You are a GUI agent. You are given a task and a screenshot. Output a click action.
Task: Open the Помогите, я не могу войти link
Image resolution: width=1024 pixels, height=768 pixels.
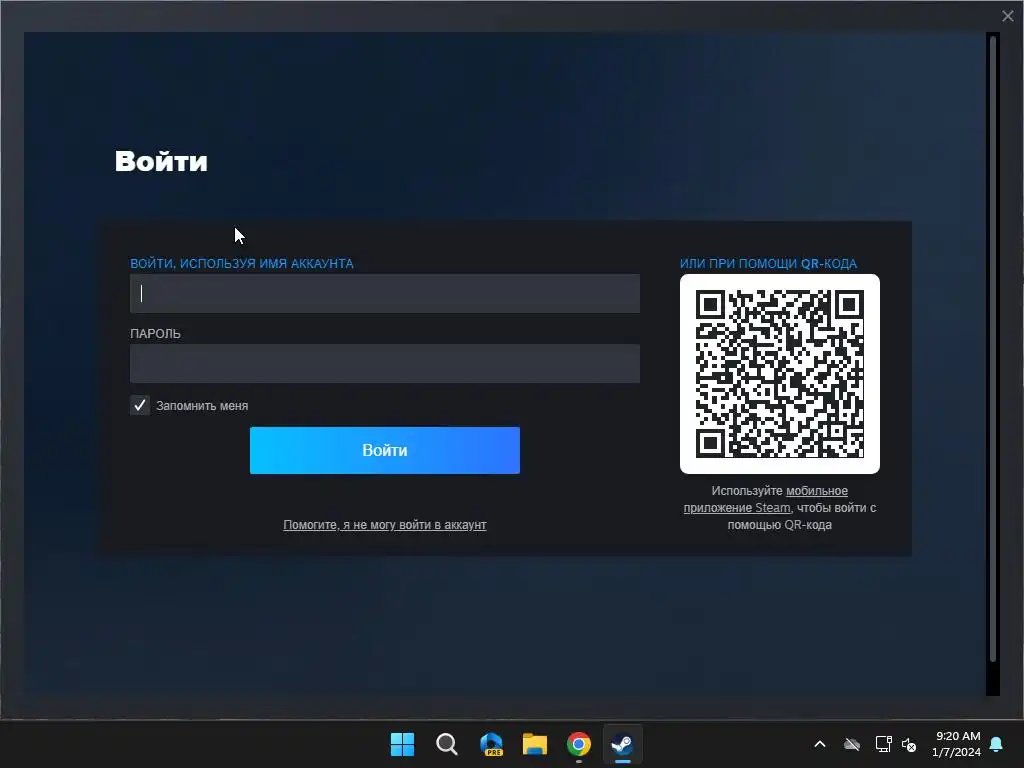click(385, 525)
